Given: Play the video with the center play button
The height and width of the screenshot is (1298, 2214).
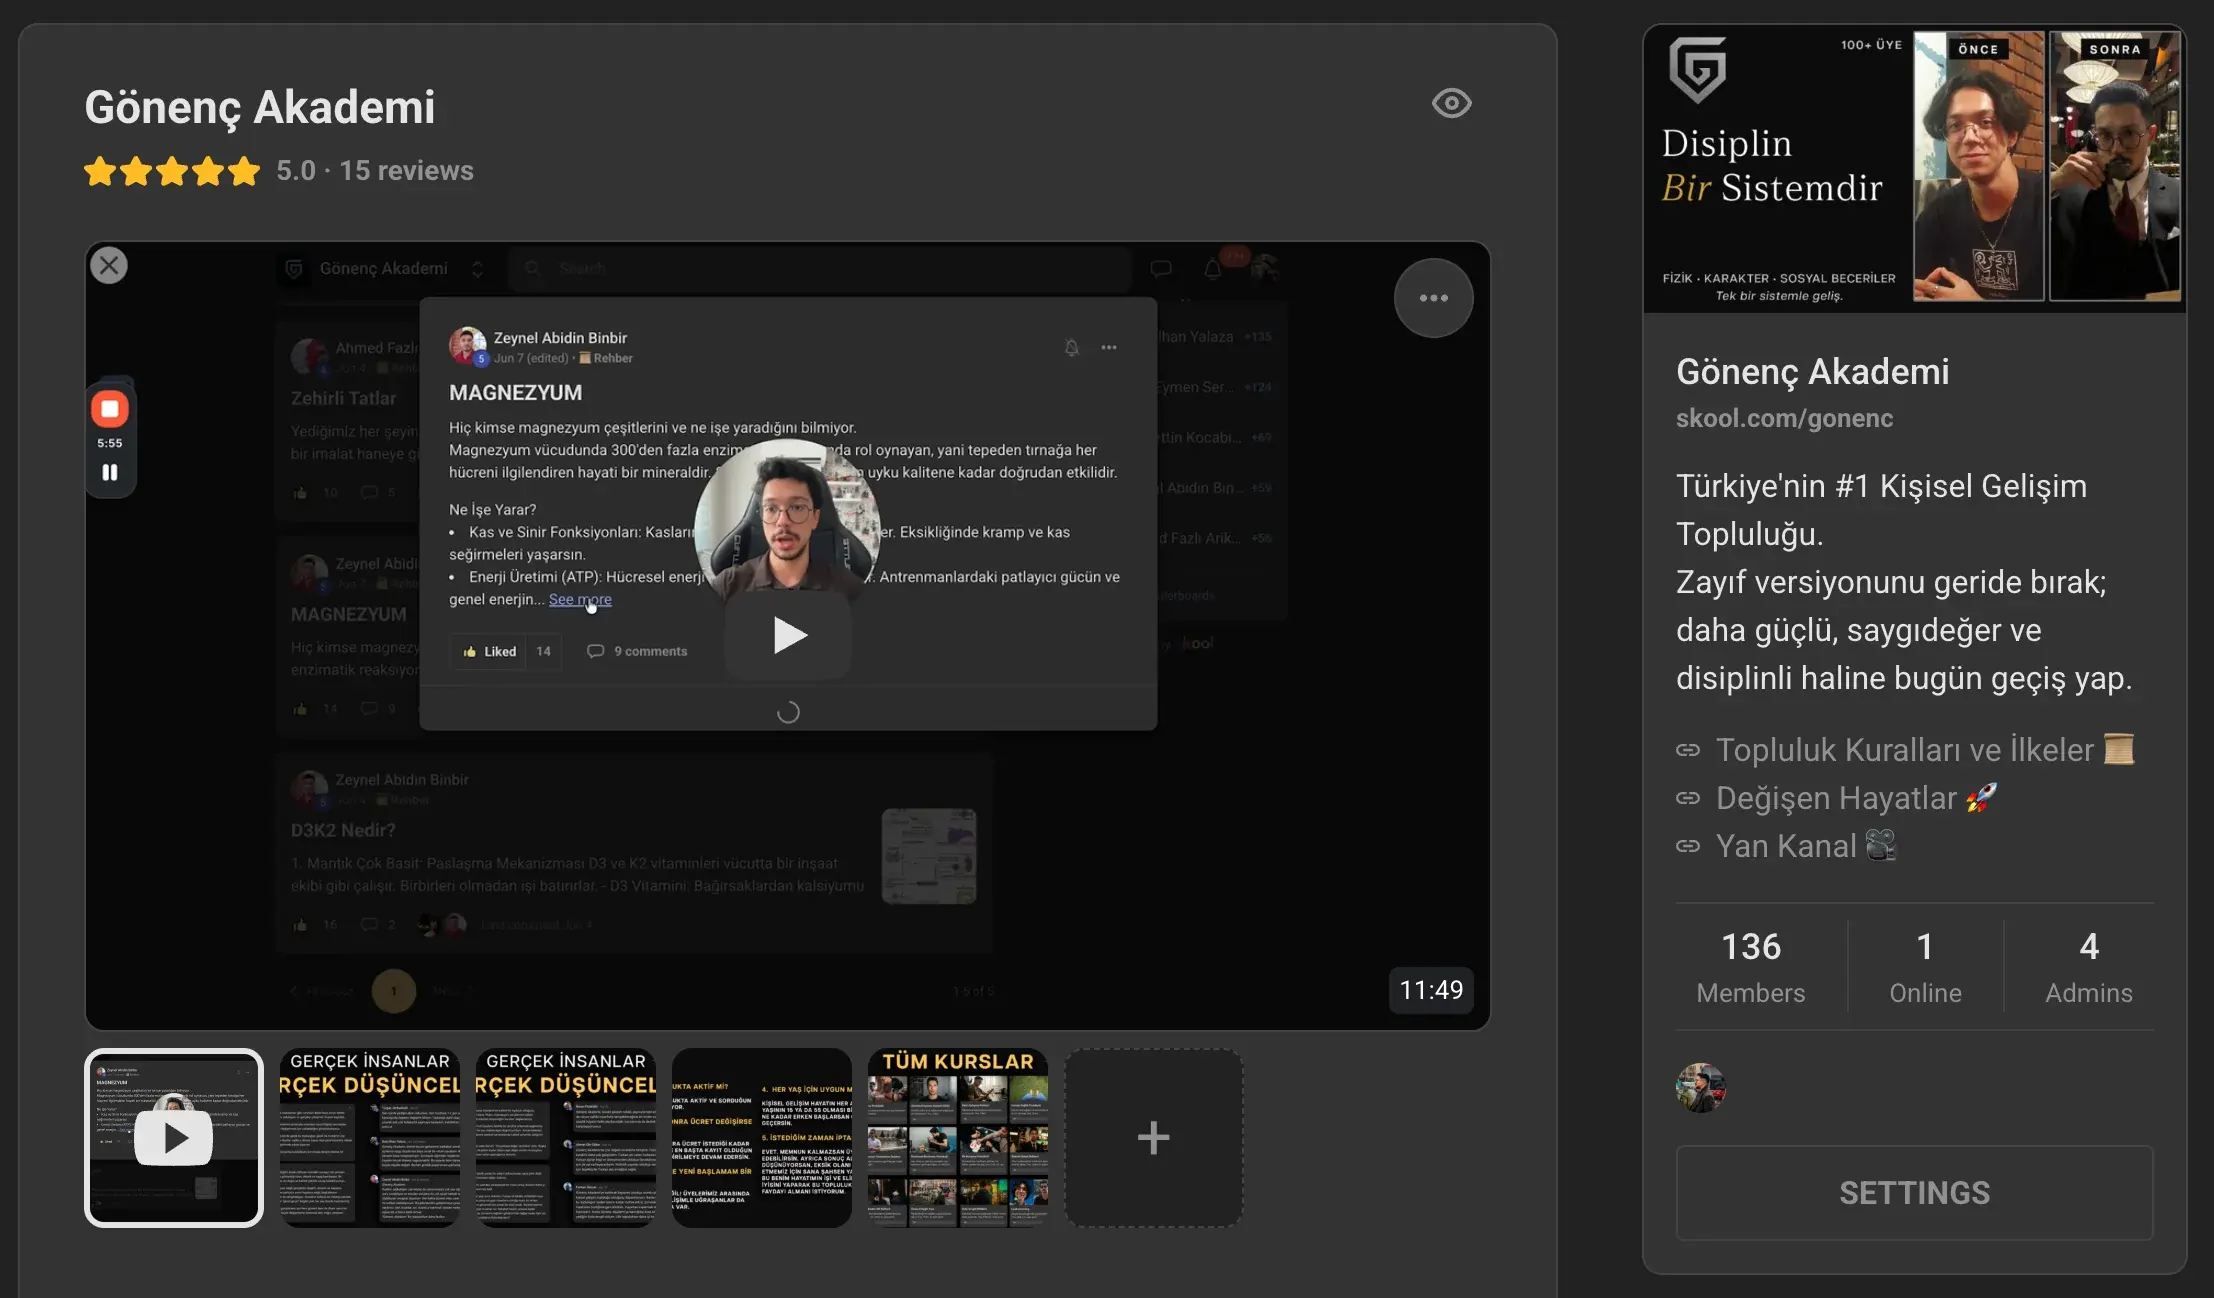Looking at the screenshot, I should [788, 635].
